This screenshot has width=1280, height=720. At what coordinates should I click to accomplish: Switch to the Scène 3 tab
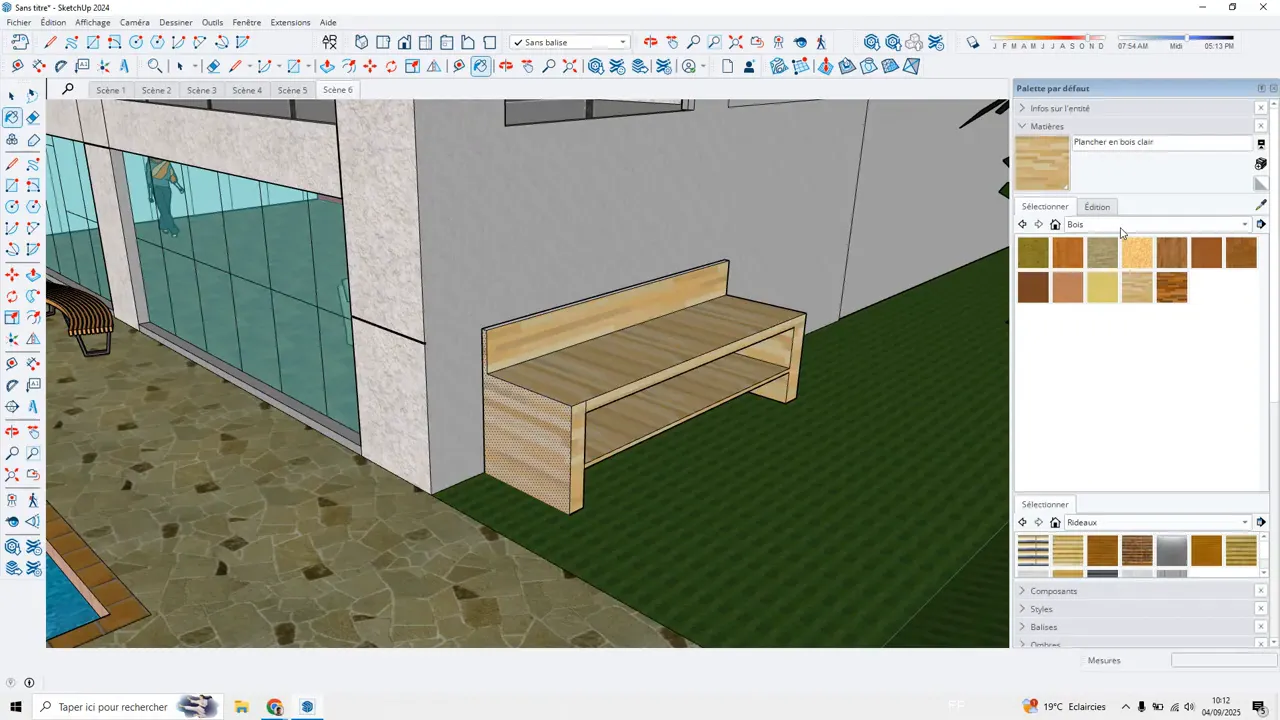[201, 90]
